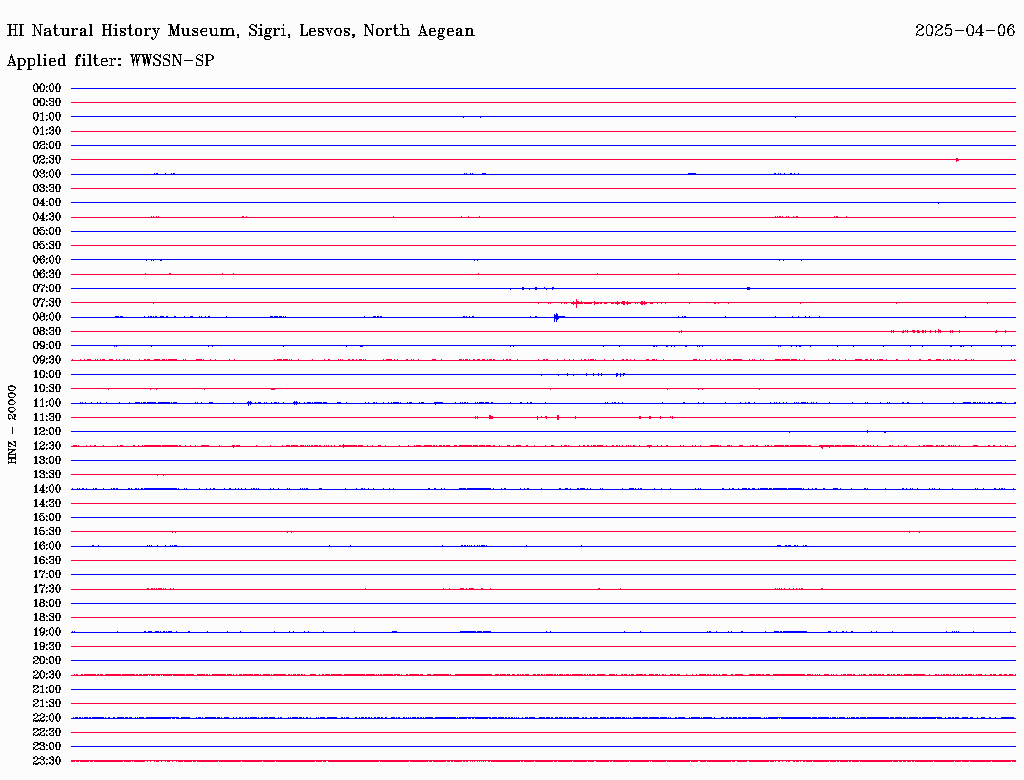The image size is (1024, 780).
Task: Click the station title 'HI Natural History Museum, Sigri, Lesvos, North Aegean'
Action: click(x=240, y=31)
